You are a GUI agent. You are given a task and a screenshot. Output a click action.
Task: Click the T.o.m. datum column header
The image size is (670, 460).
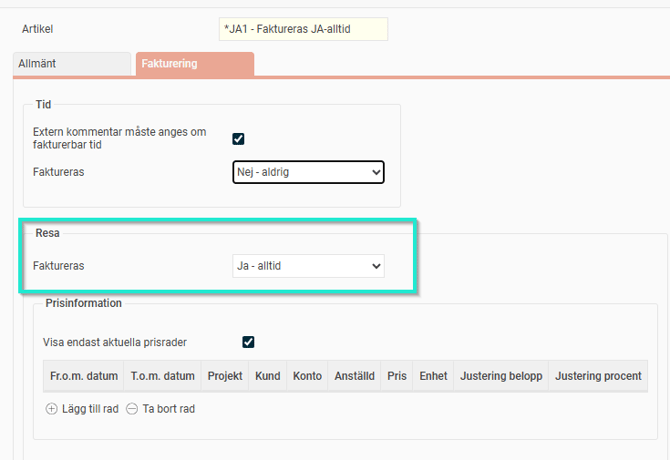pos(161,376)
